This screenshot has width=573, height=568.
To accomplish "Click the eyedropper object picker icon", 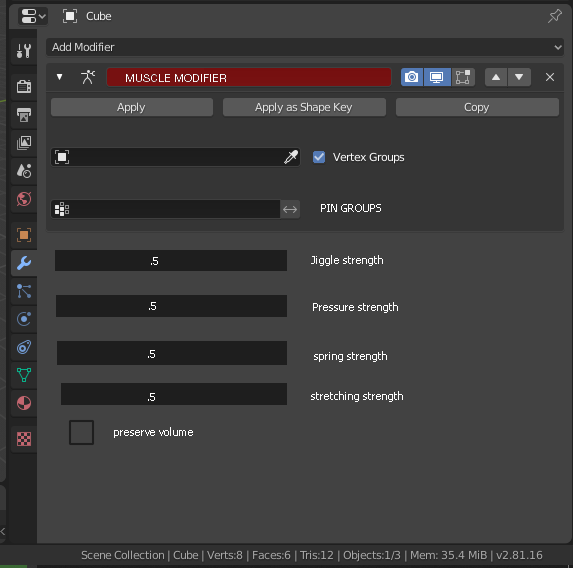I will tap(291, 157).
